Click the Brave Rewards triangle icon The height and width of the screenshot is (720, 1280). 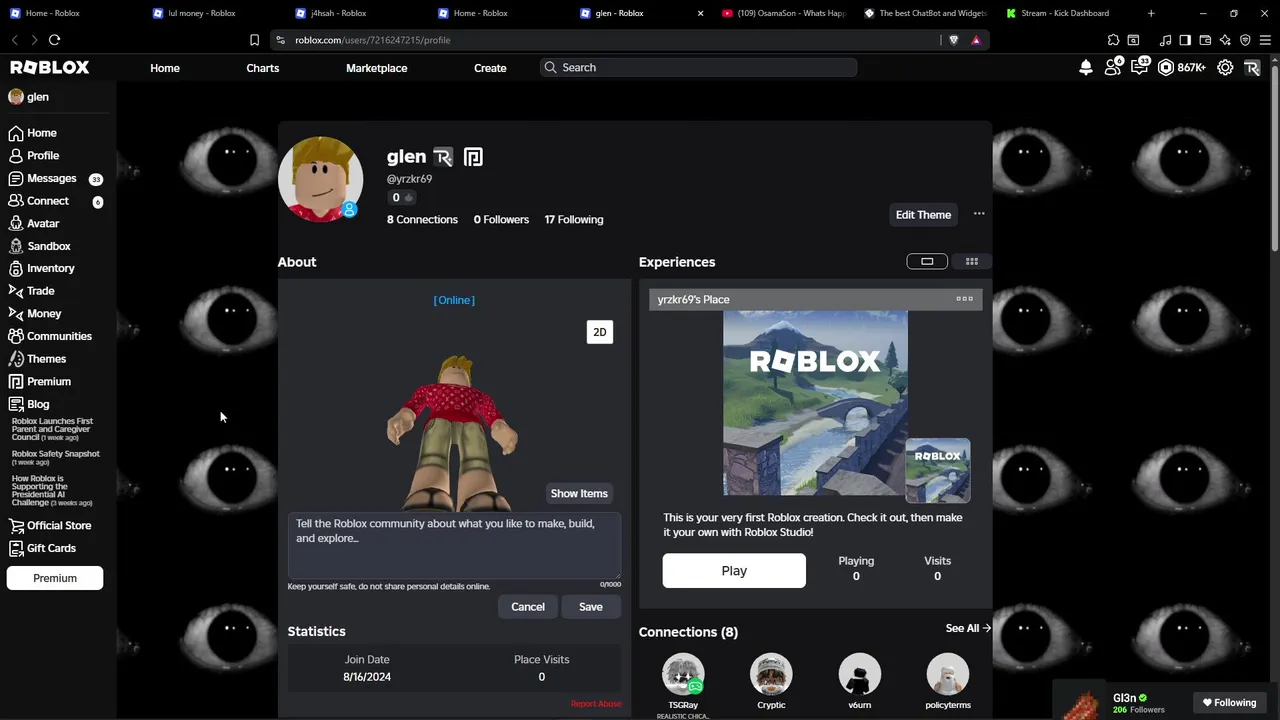point(976,40)
